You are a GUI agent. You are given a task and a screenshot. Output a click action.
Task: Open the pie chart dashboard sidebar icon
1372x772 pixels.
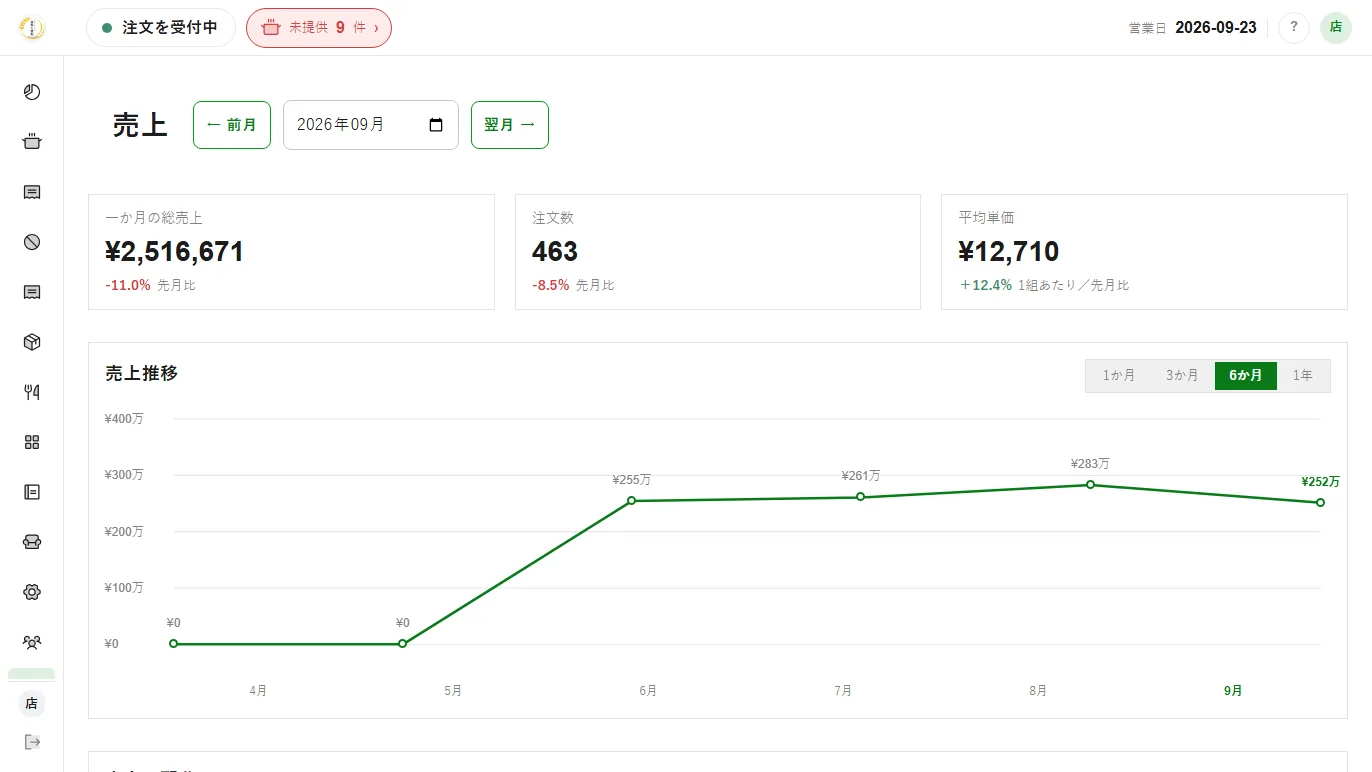coord(32,92)
